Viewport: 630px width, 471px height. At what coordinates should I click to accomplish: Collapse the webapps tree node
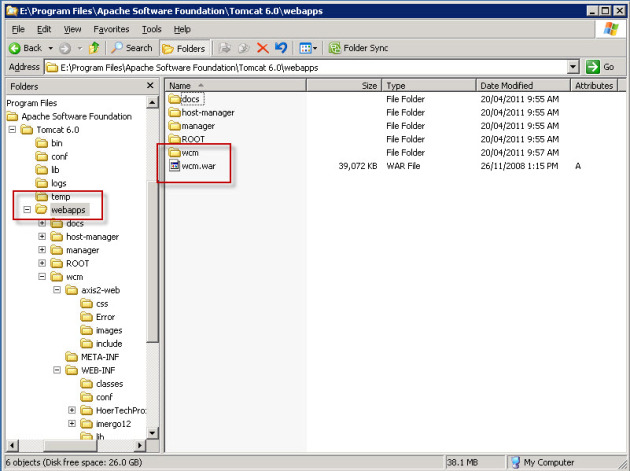pyautogui.click(x=27, y=209)
